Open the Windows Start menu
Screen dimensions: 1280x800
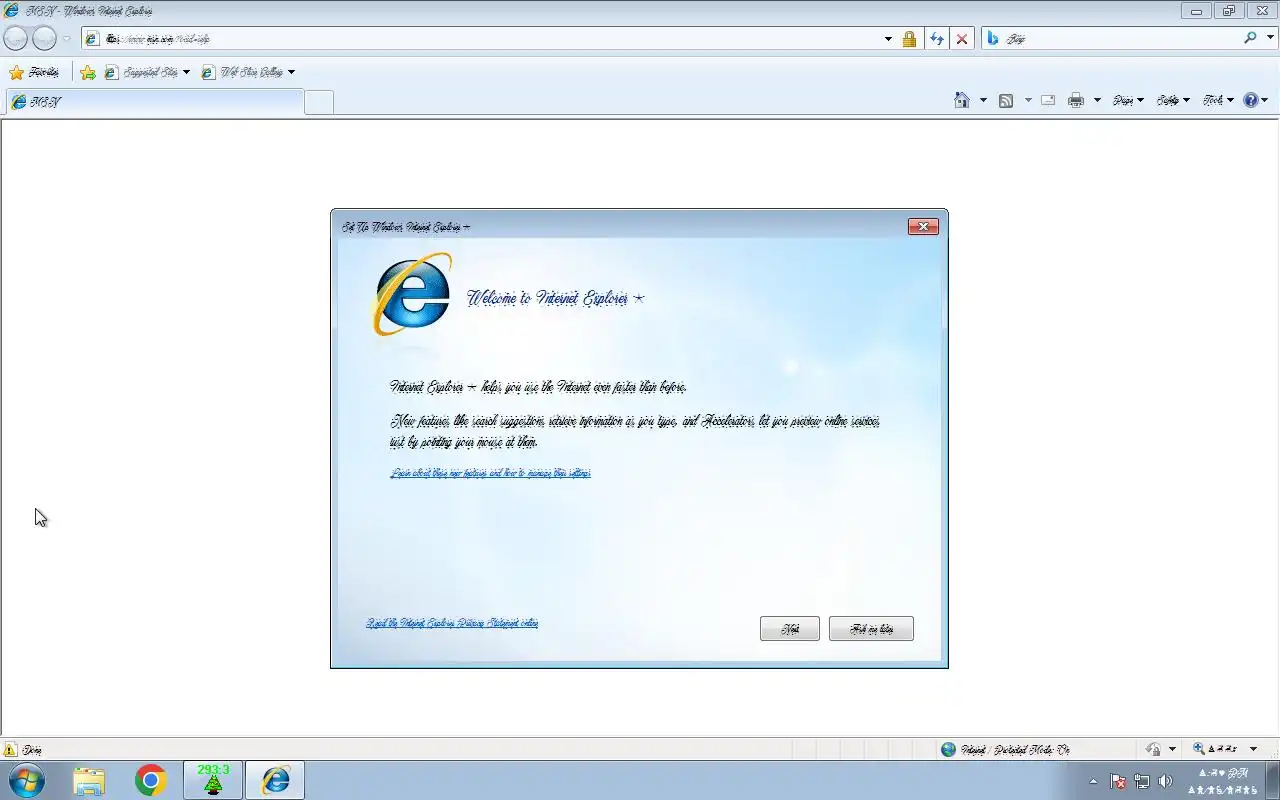[x=27, y=780]
